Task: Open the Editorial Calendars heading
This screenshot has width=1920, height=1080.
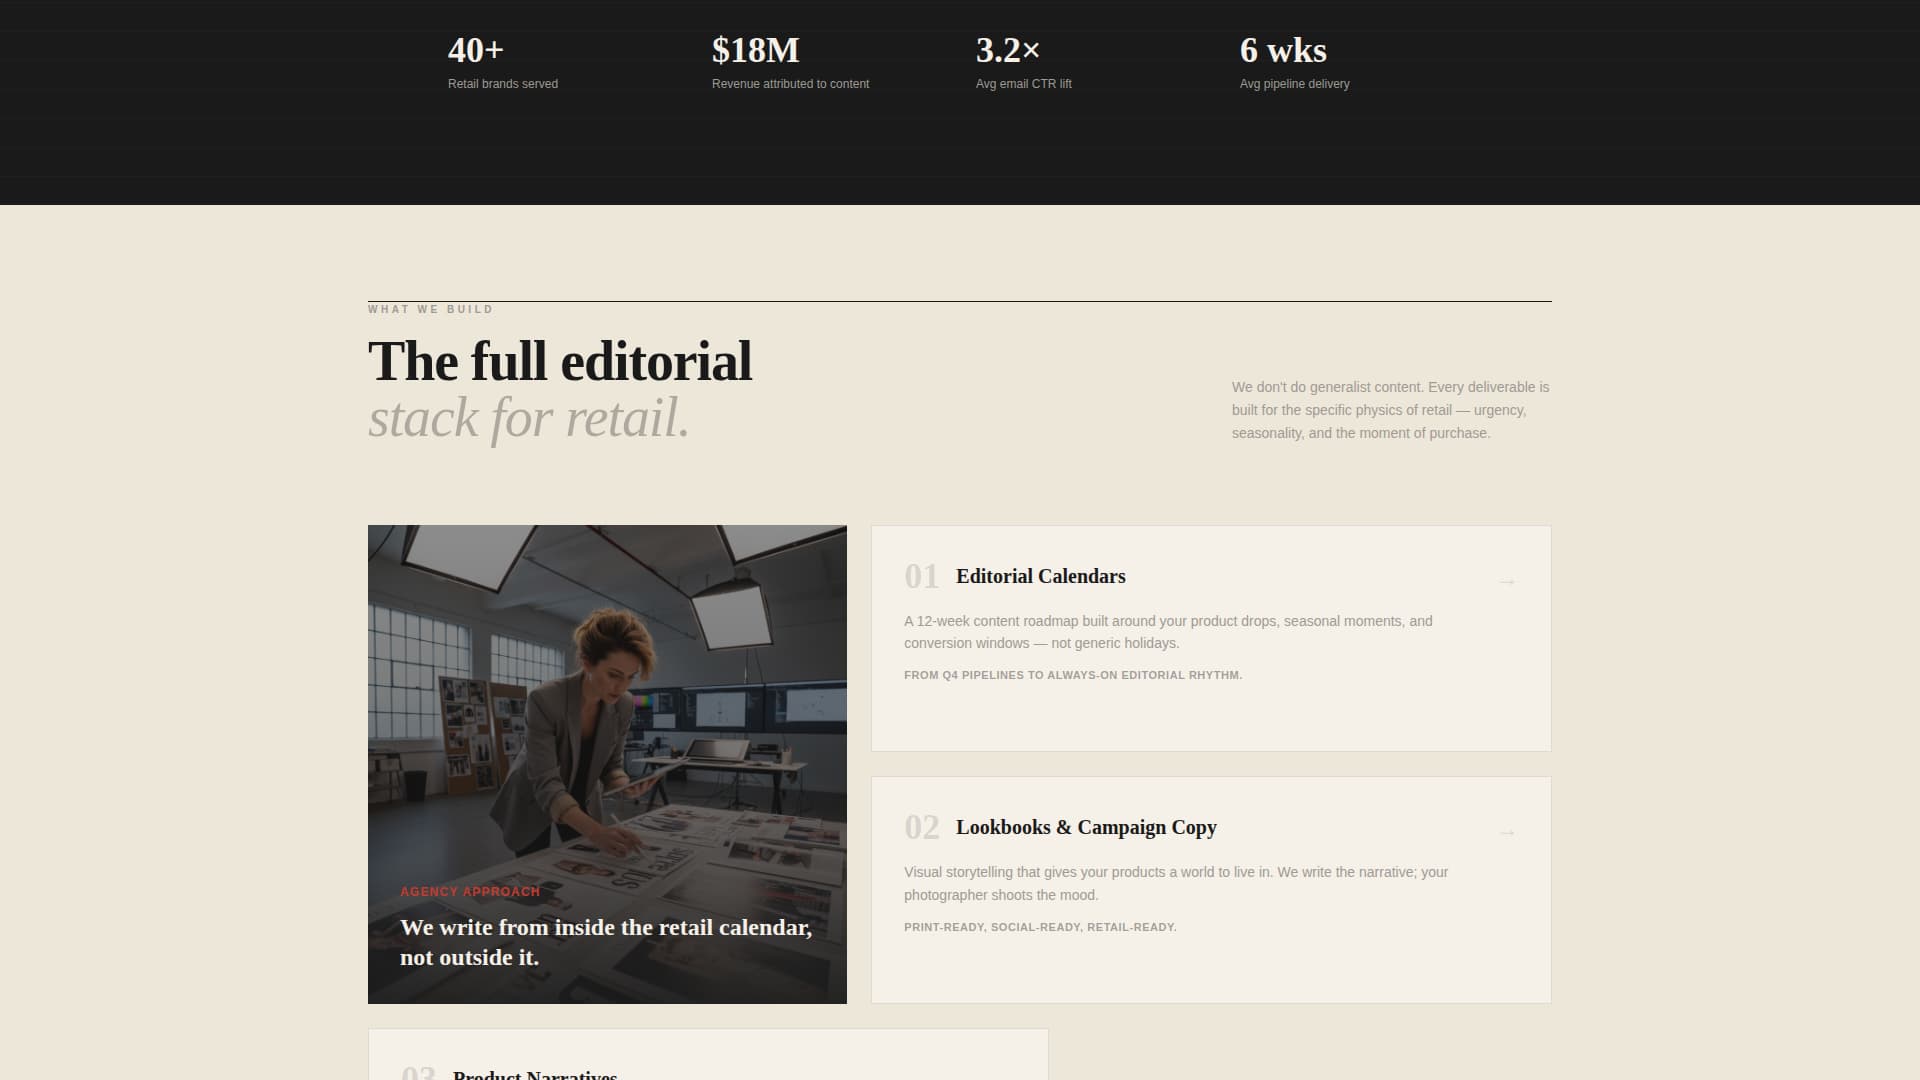Action: (1040, 576)
